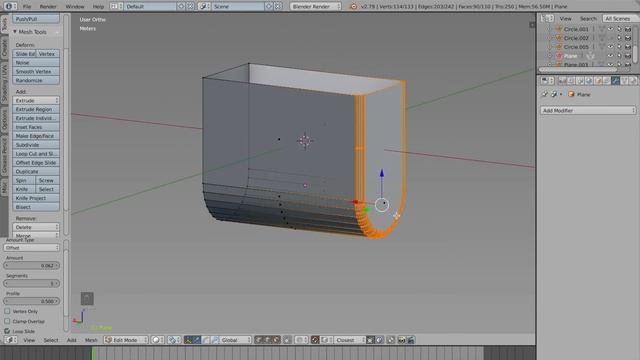The width and height of the screenshot is (640, 360).
Task: Click the 3D View editor type icon
Action: 11,340
